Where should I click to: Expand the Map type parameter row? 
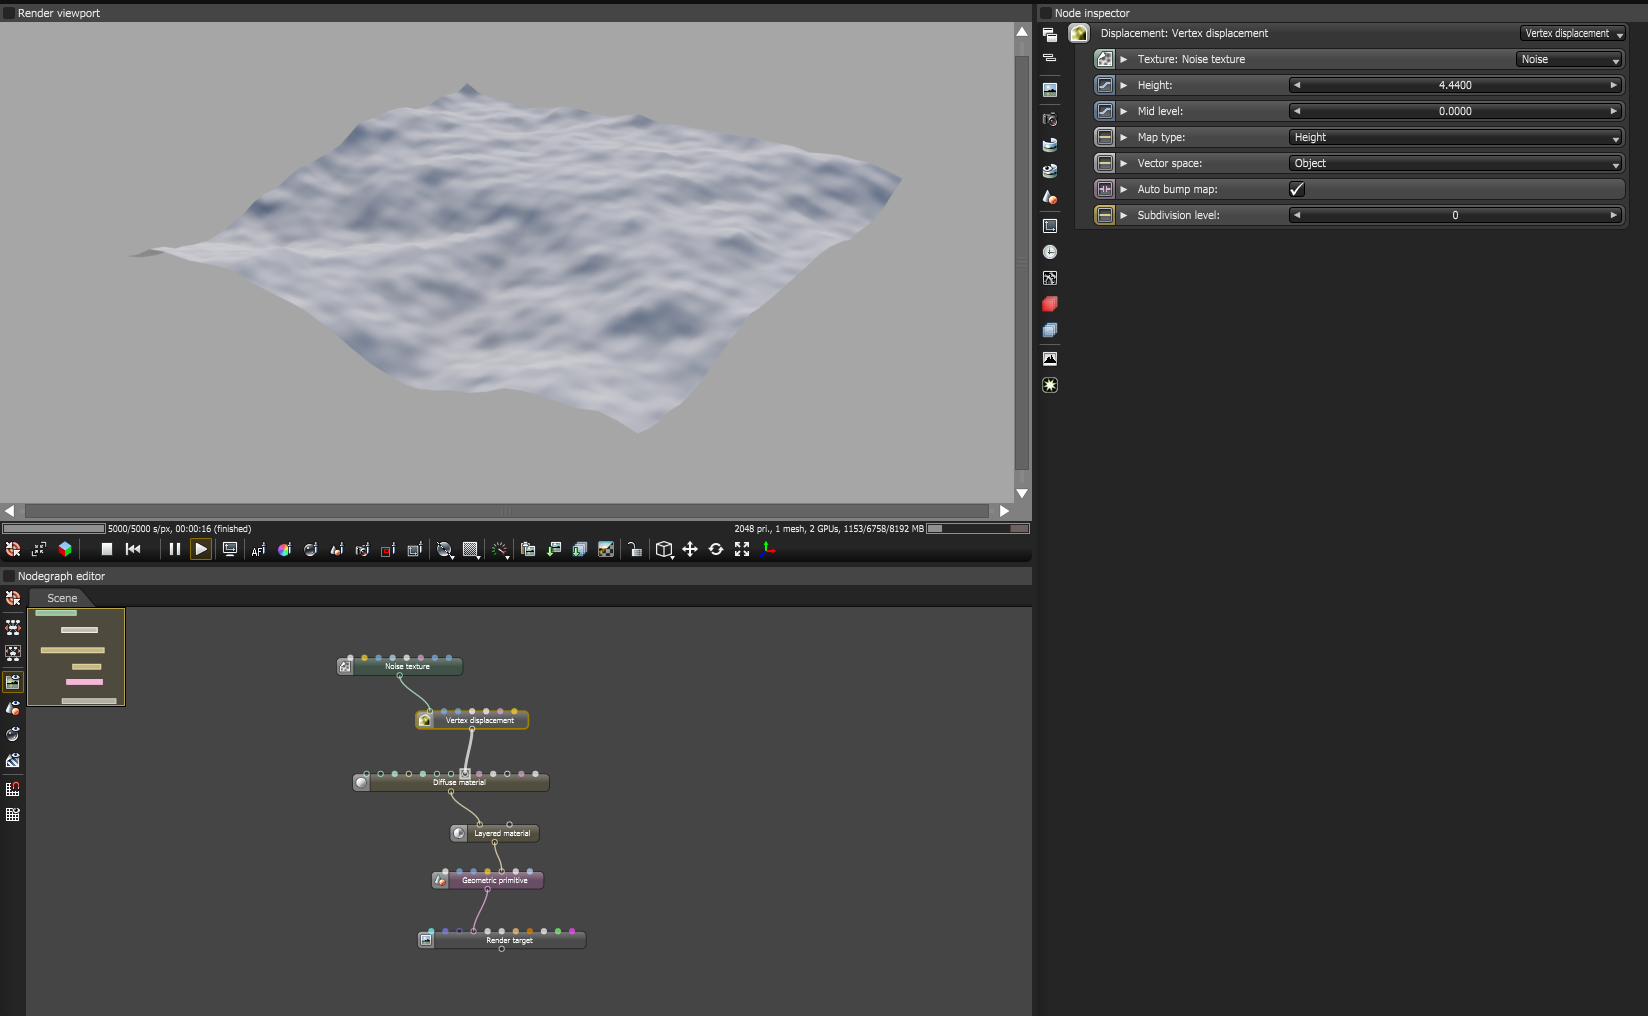tap(1124, 137)
